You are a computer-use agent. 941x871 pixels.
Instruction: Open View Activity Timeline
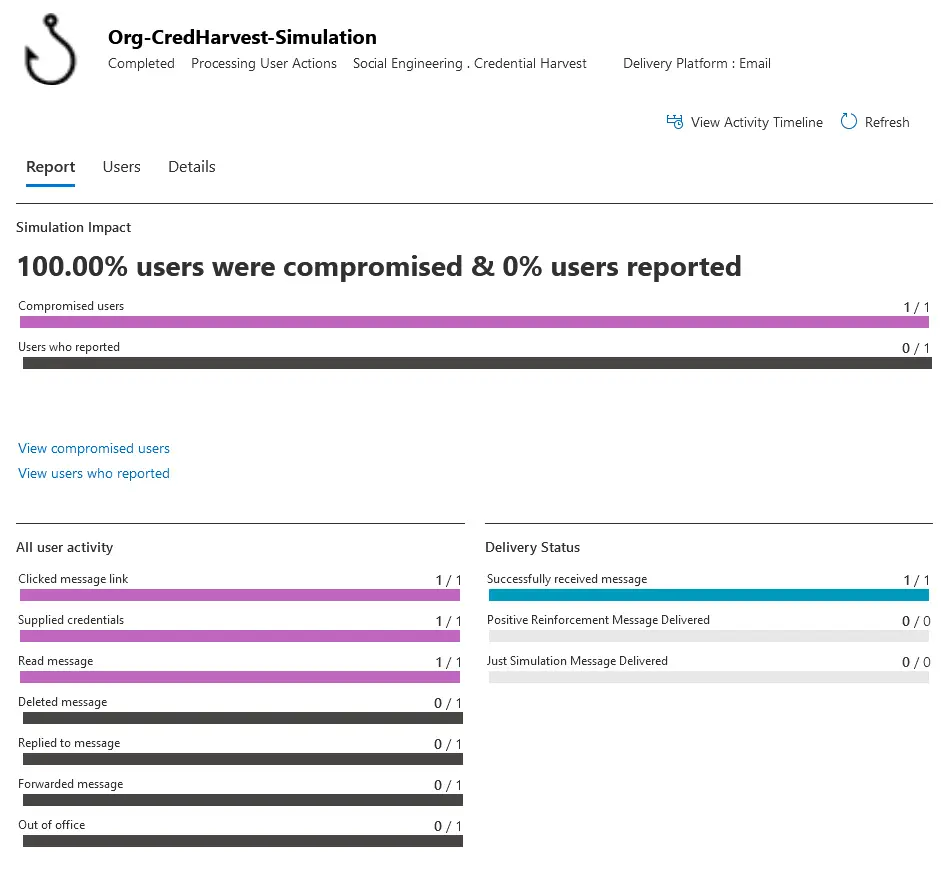pos(756,122)
